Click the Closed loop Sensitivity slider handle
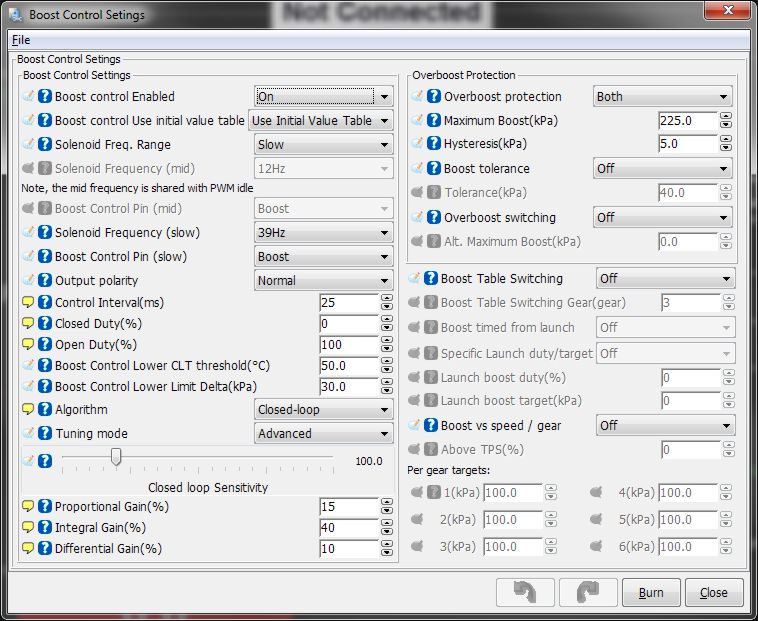This screenshot has width=758, height=621. [116, 457]
